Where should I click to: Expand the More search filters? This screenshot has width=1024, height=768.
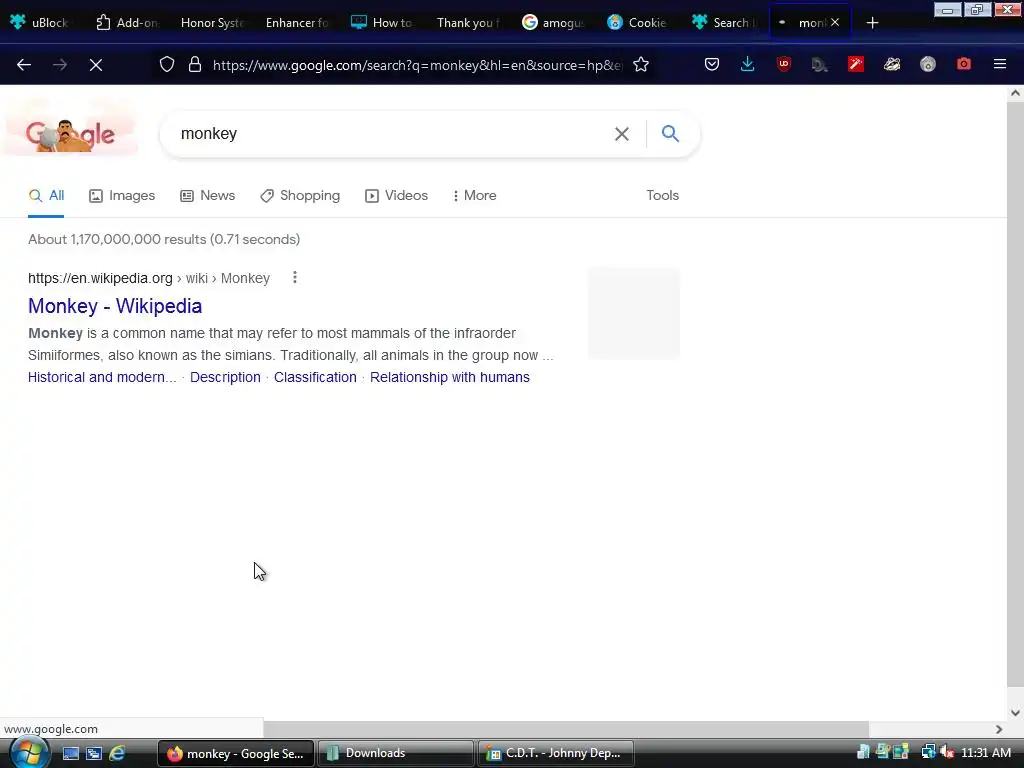(x=475, y=195)
